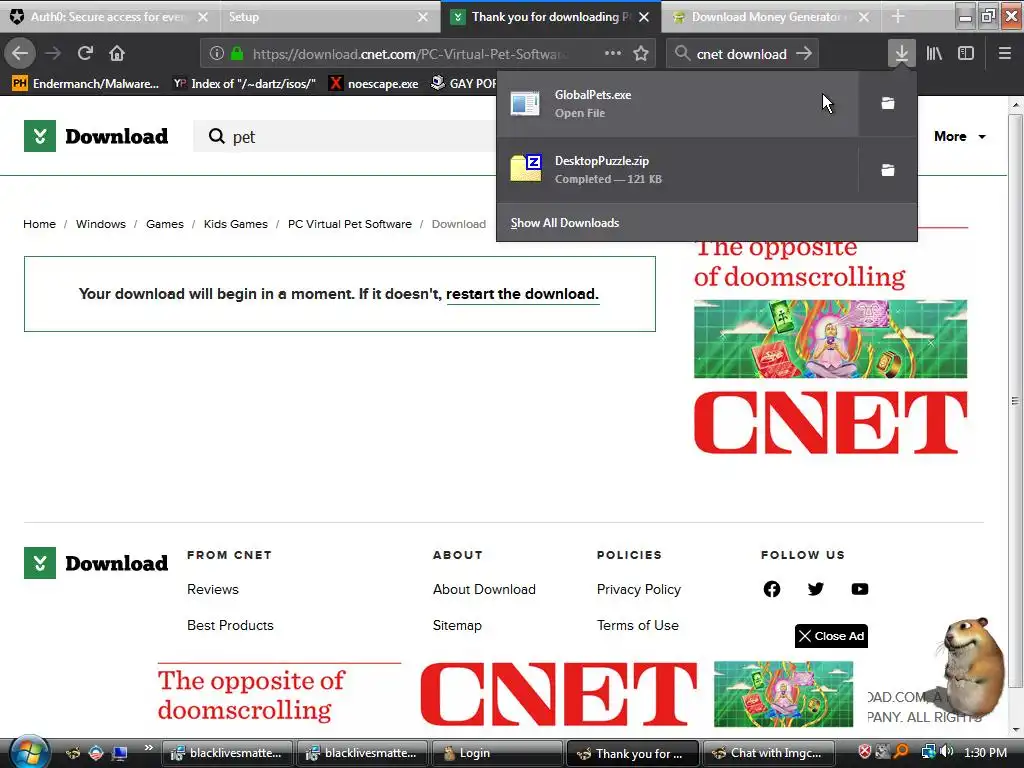Bookmark this page with the star icon
1024x768 pixels.
tap(641, 54)
